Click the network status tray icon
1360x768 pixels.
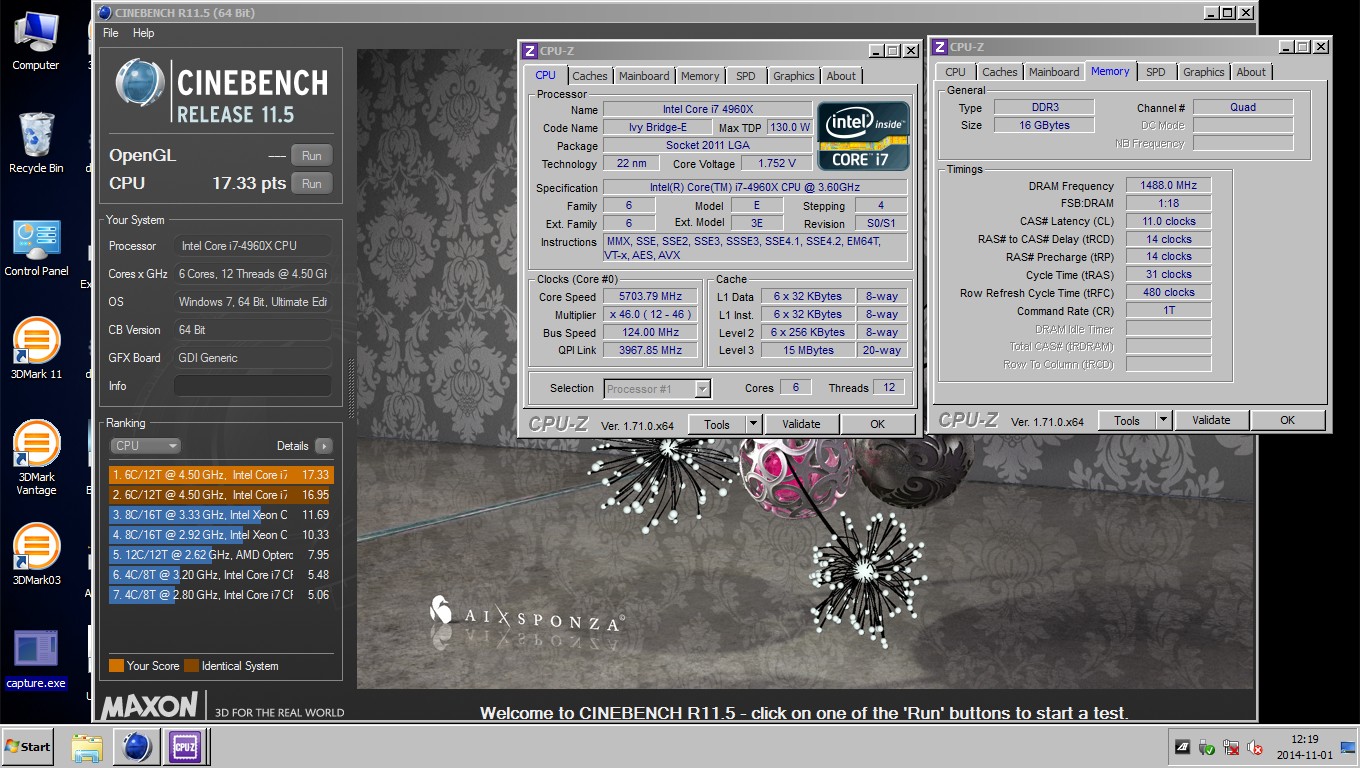[1231, 747]
